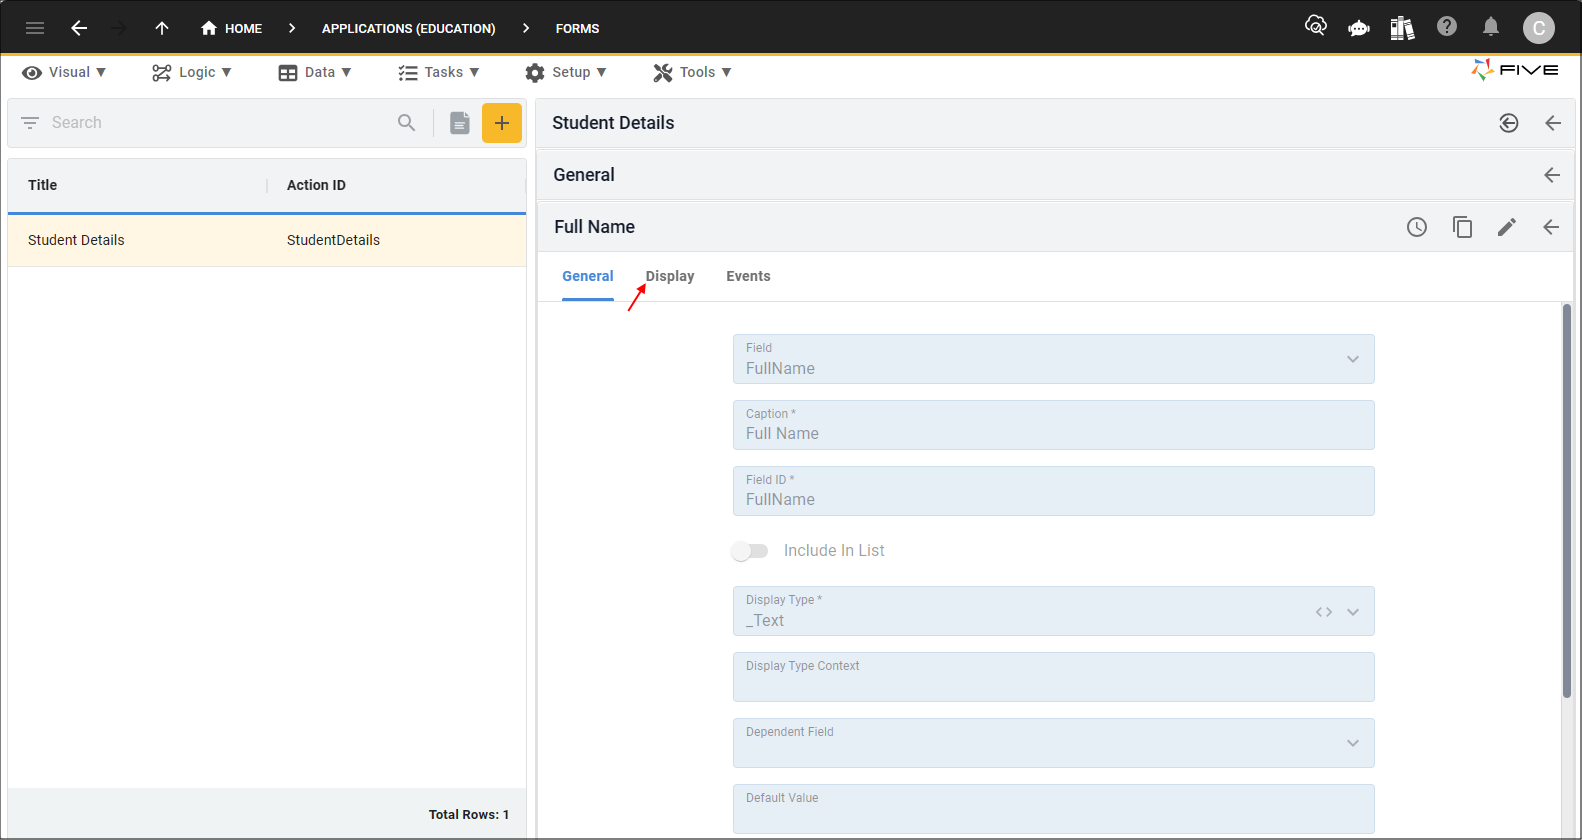Click the FIVE logo
The image size is (1582, 840).
tap(1515, 70)
